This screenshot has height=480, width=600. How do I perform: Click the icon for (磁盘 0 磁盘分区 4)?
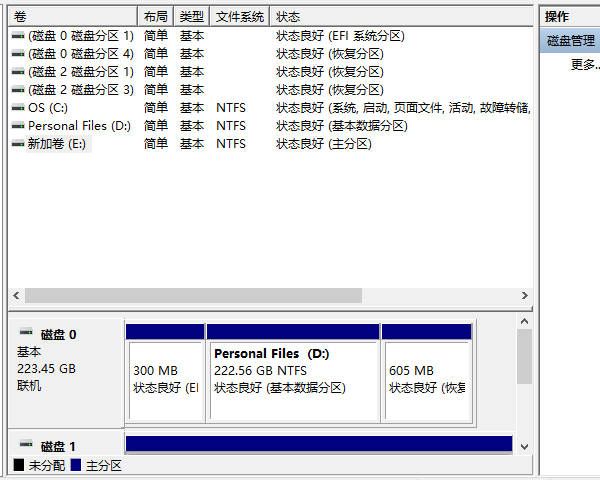(x=19, y=54)
